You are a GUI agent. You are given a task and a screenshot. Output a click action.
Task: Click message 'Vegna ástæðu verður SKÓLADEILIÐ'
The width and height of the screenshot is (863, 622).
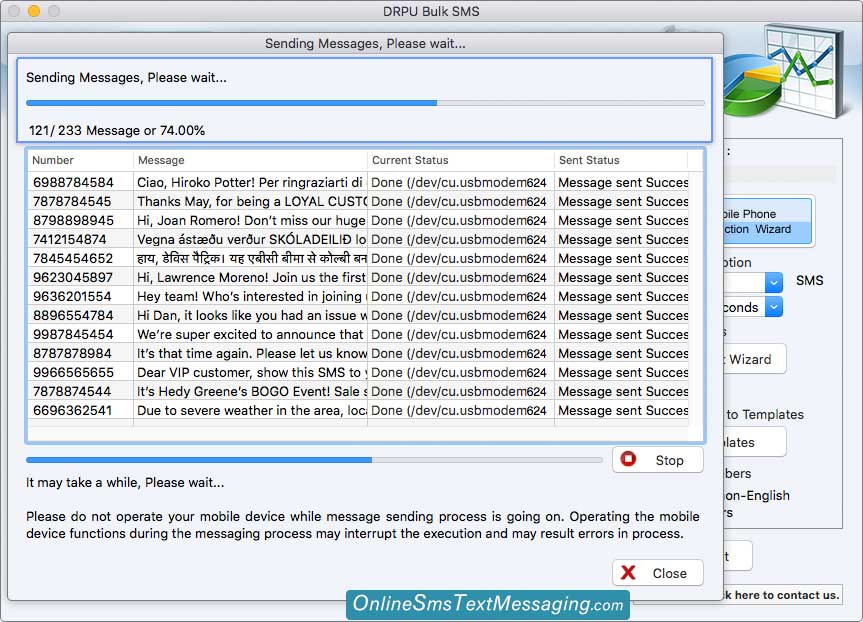(250, 239)
